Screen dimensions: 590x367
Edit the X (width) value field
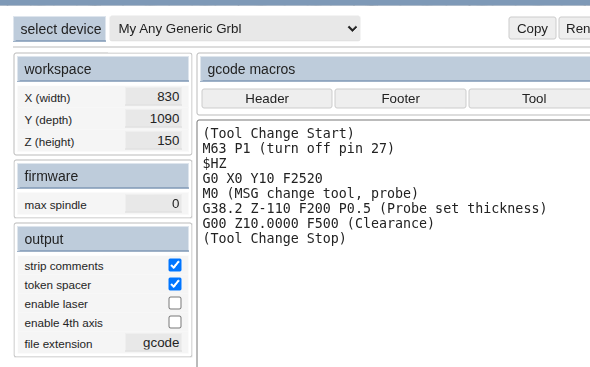(154, 97)
